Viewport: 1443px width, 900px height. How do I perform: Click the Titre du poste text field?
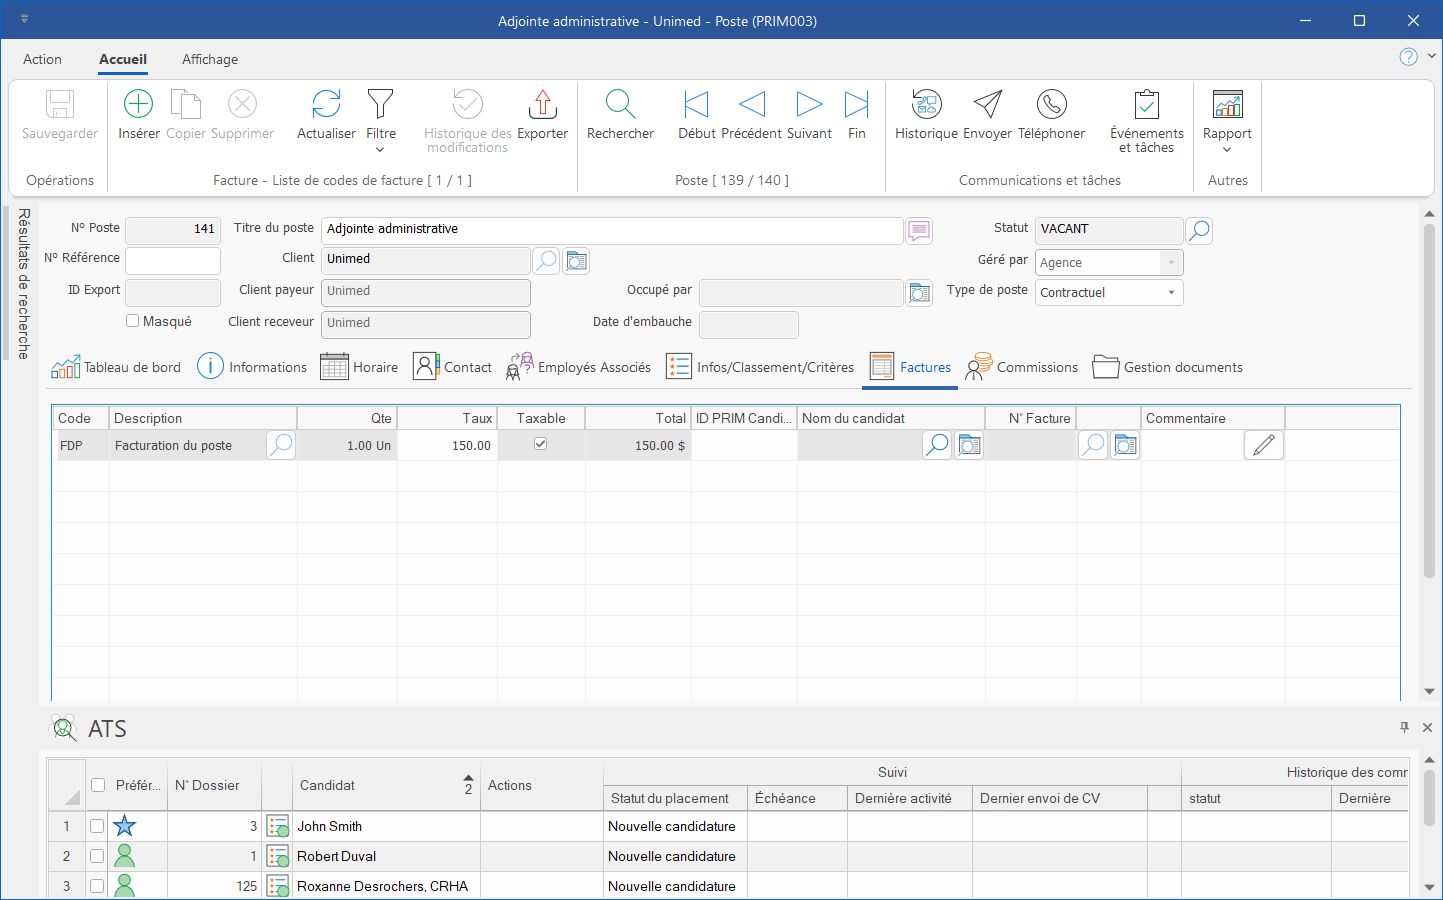tap(612, 229)
